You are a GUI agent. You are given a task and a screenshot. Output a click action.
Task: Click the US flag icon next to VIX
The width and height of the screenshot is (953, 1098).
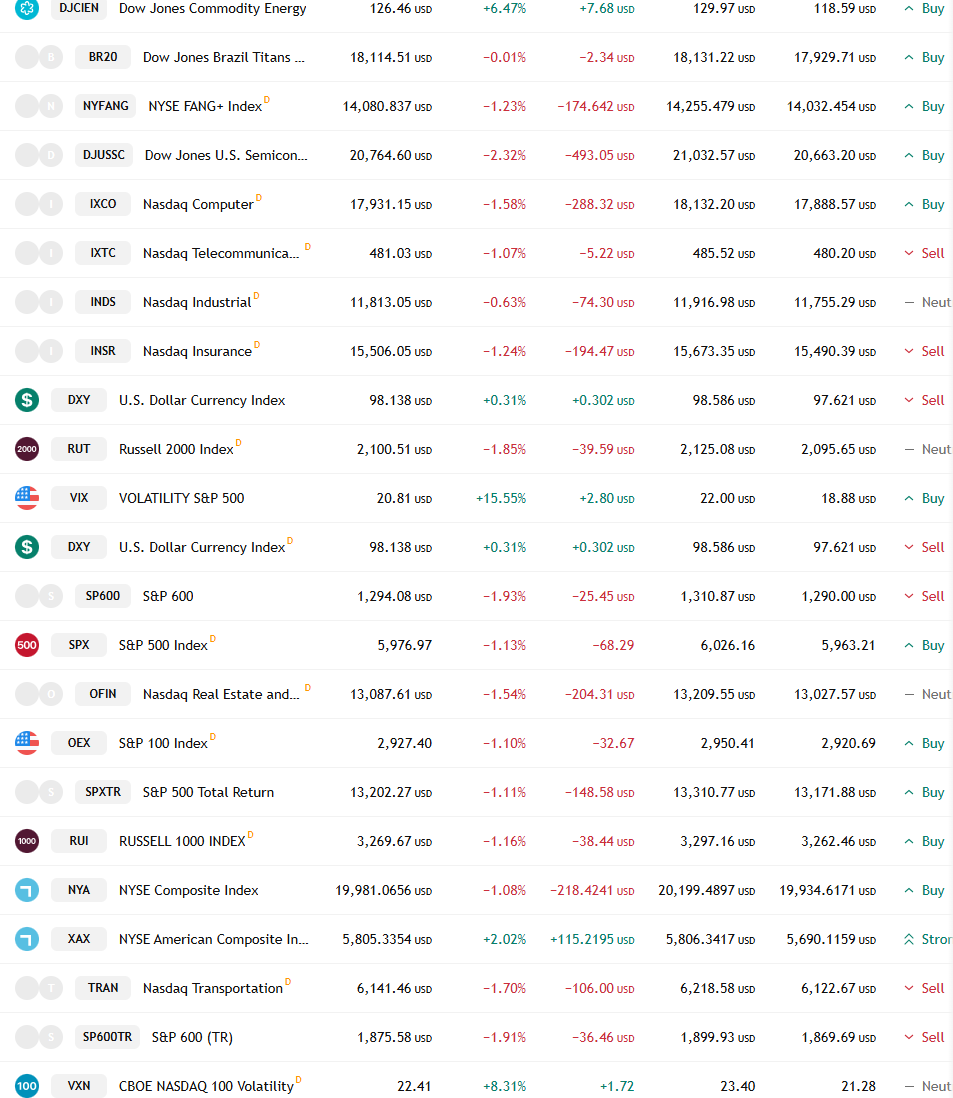27,498
